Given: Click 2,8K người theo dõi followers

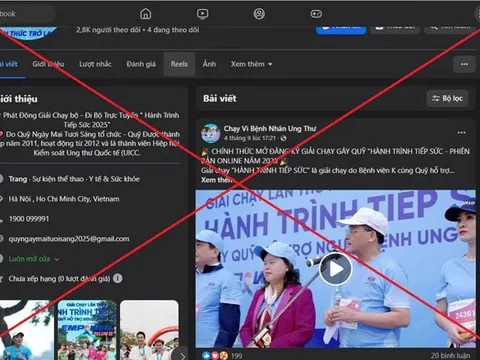Looking at the screenshot, I should click(108, 30).
